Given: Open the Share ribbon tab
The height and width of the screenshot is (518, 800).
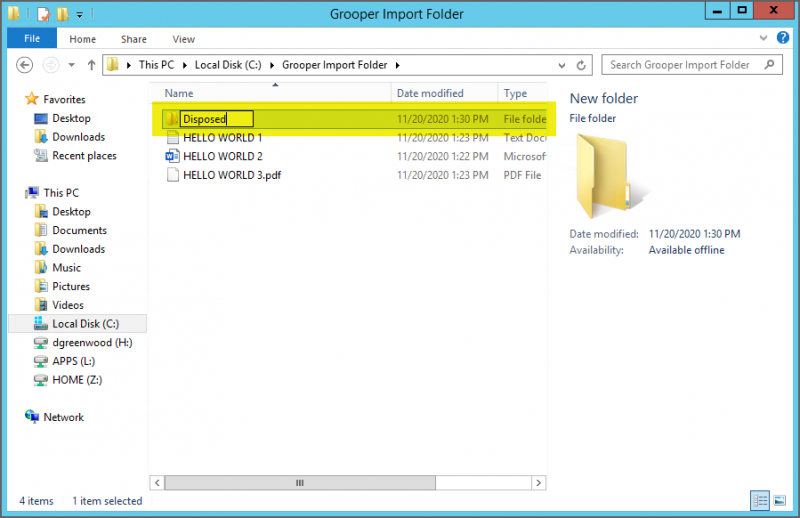Looking at the screenshot, I should pyautogui.click(x=134, y=39).
